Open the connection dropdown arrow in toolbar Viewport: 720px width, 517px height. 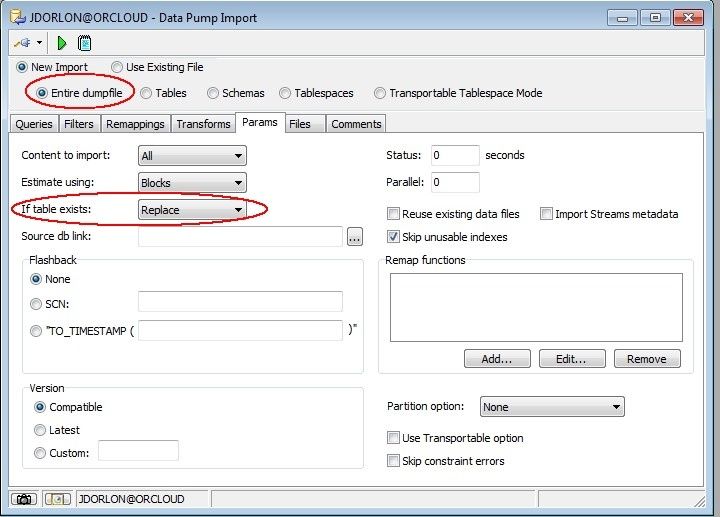coord(39,43)
